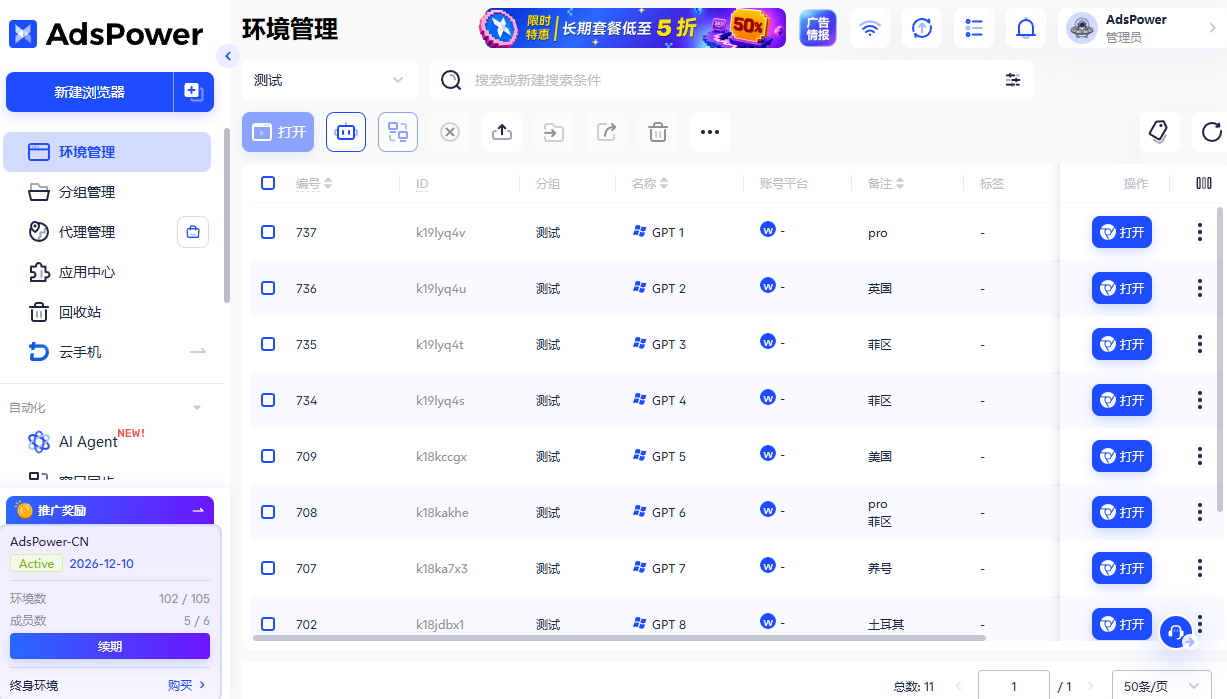Click the RPA robot toolbar icon
The image size is (1227, 699).
(x=346, y=132)
